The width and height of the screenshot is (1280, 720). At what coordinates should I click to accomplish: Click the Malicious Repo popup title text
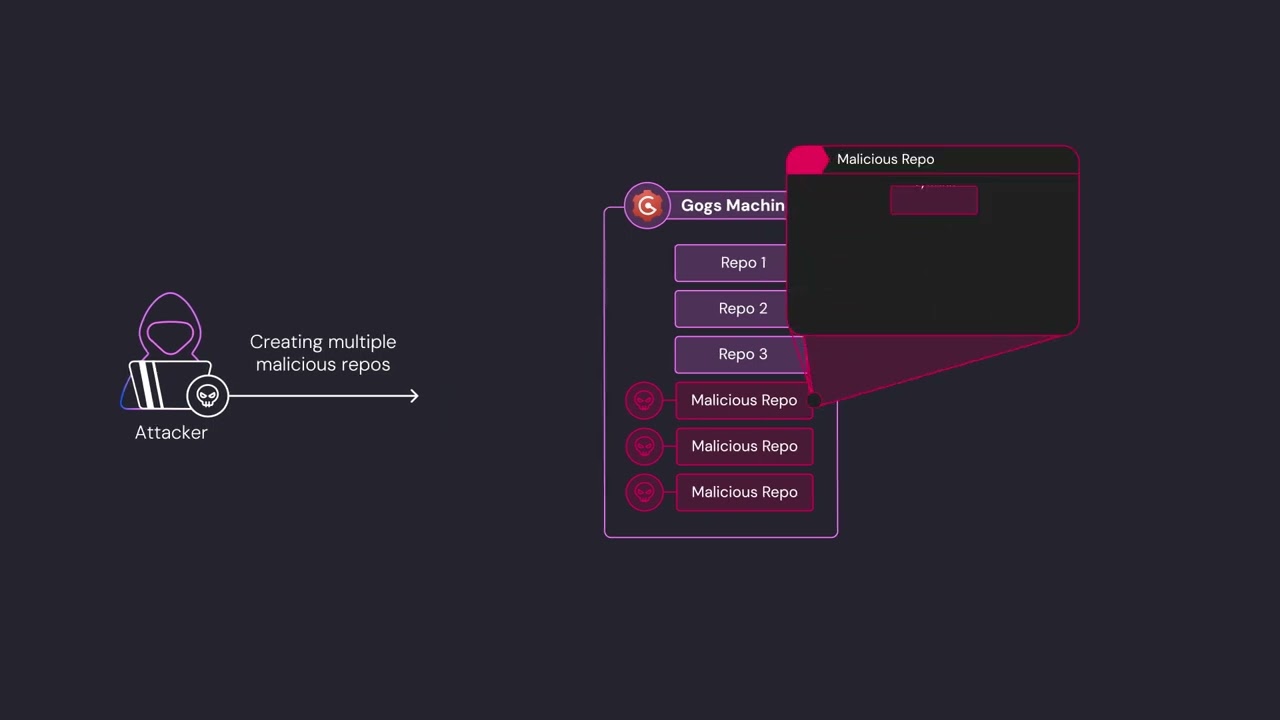tap(885, 159)
